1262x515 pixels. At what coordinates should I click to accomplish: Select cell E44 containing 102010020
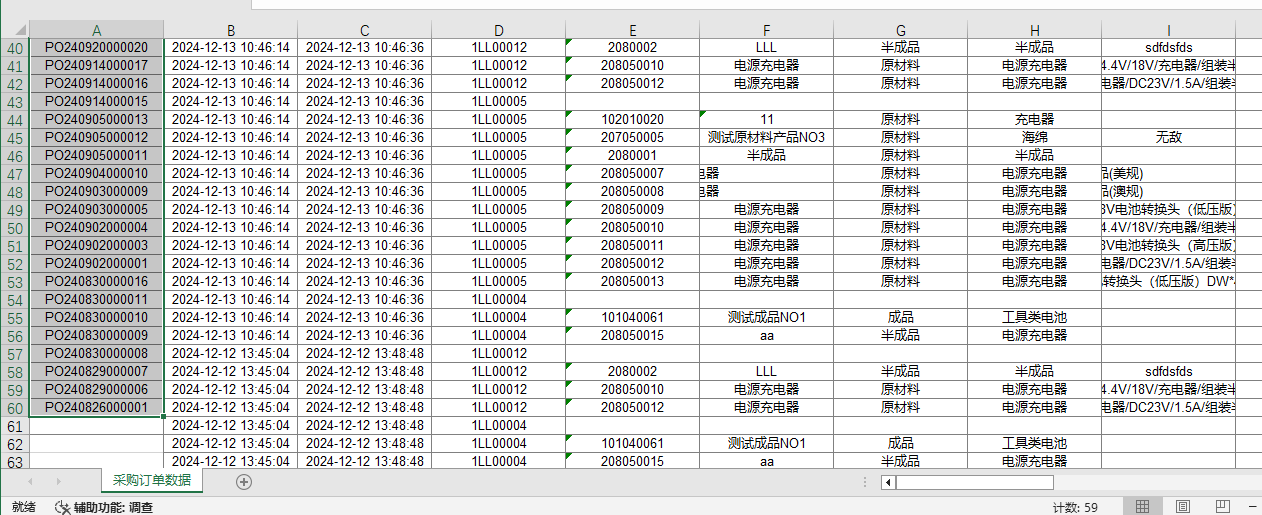[x=632, y=119]
